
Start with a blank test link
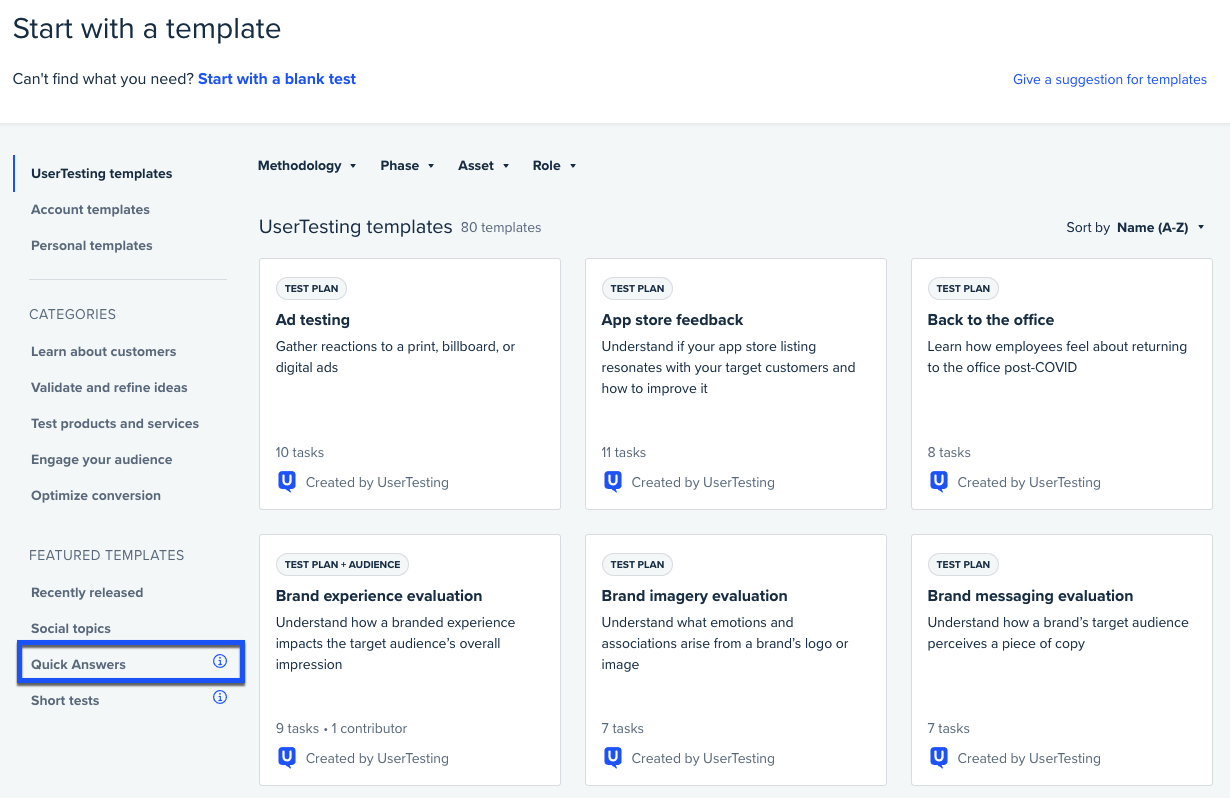(x=277, y=79)
